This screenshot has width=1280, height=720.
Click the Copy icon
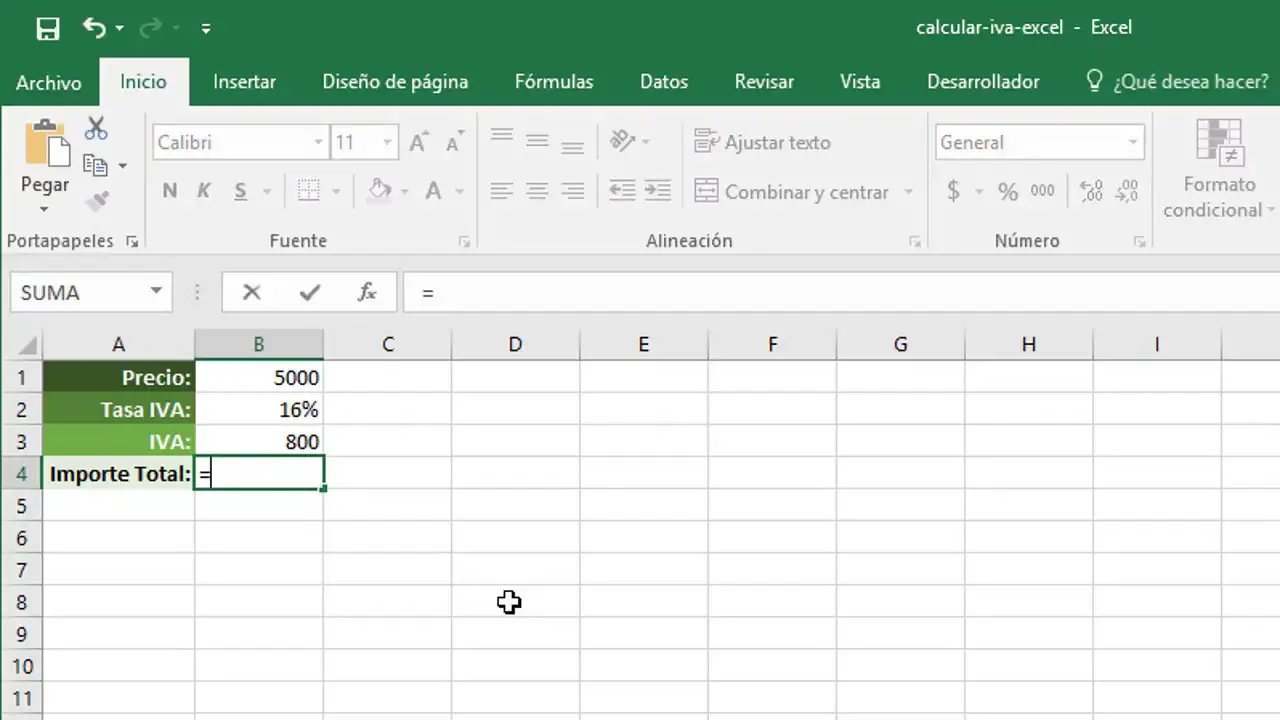[95, 165]
